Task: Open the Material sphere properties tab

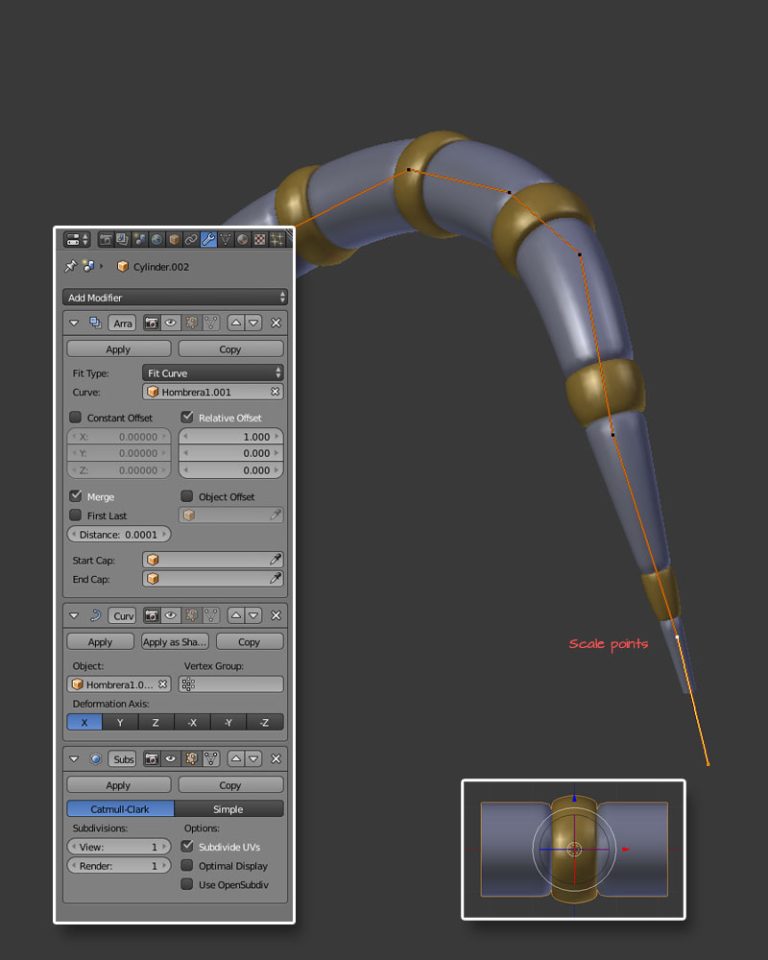Action: pyautogui.click(x=242, y=240)
